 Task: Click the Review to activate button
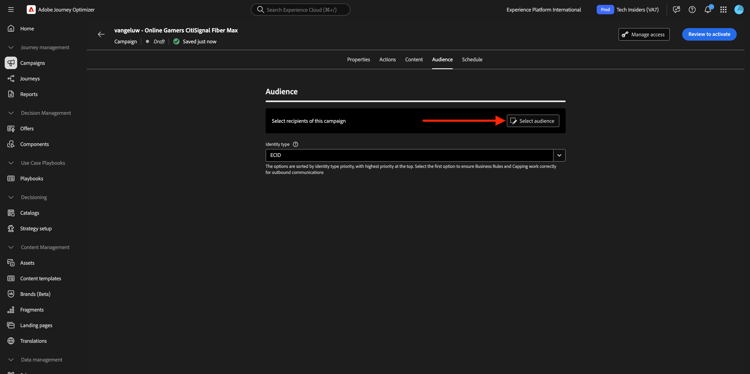(709, 34)
